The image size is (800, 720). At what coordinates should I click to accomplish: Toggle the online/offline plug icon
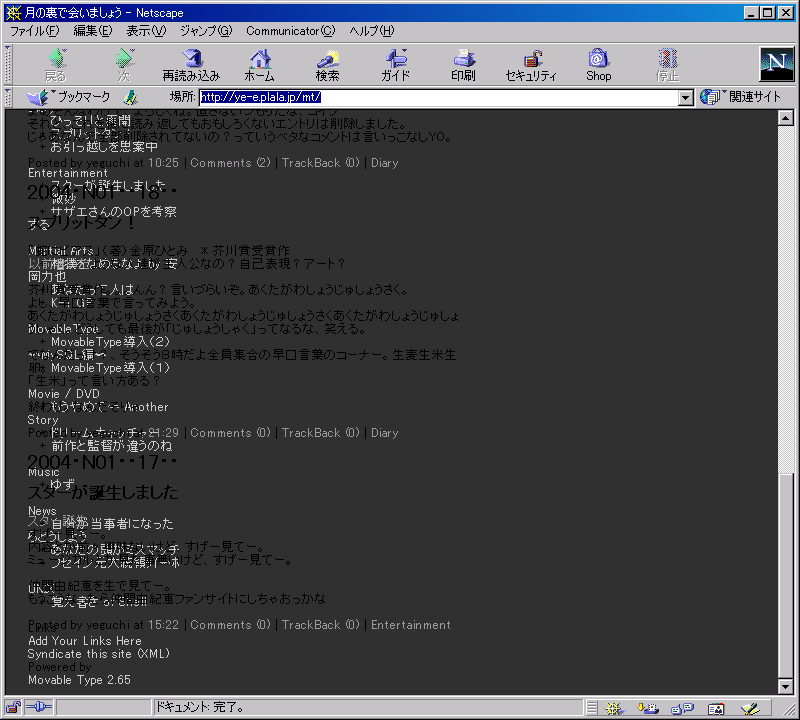point(39,707)
